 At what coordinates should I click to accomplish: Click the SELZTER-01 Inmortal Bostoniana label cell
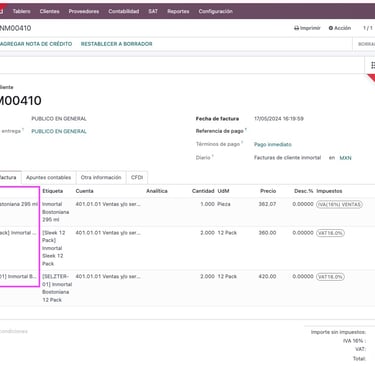[57, 288]
